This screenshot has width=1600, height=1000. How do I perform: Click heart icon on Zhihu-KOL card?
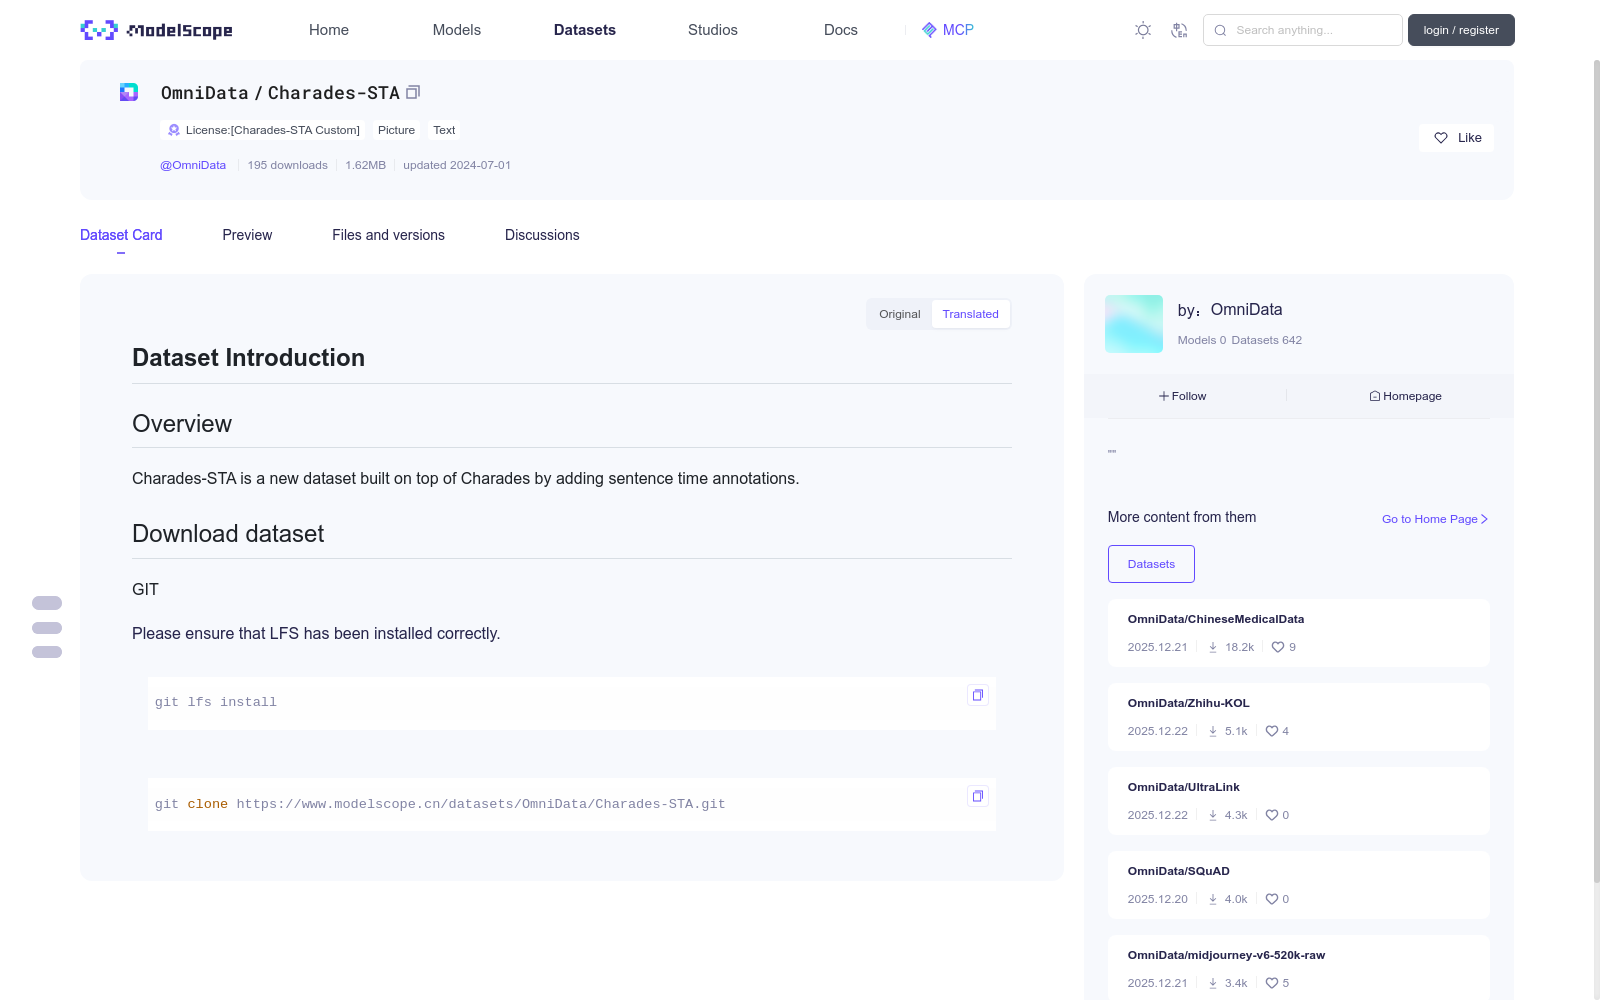pyautogui.click(x=1272, y=731)
